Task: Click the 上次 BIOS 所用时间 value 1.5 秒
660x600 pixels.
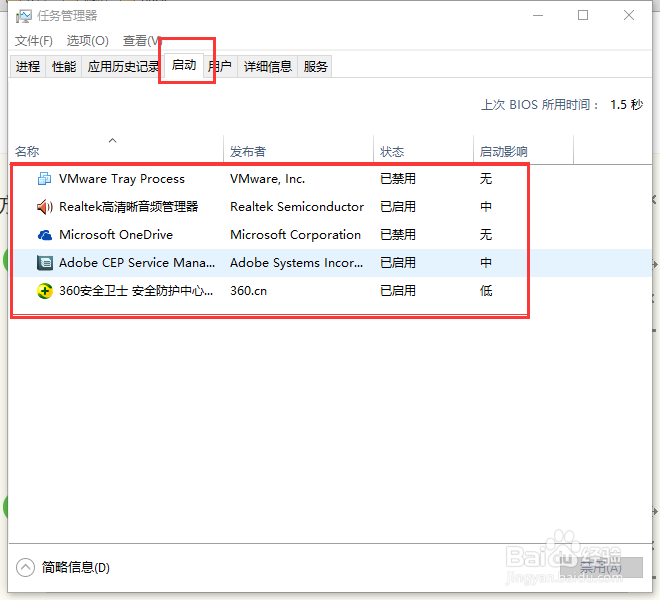Action: pyautogui.click(x=626, y=104)
